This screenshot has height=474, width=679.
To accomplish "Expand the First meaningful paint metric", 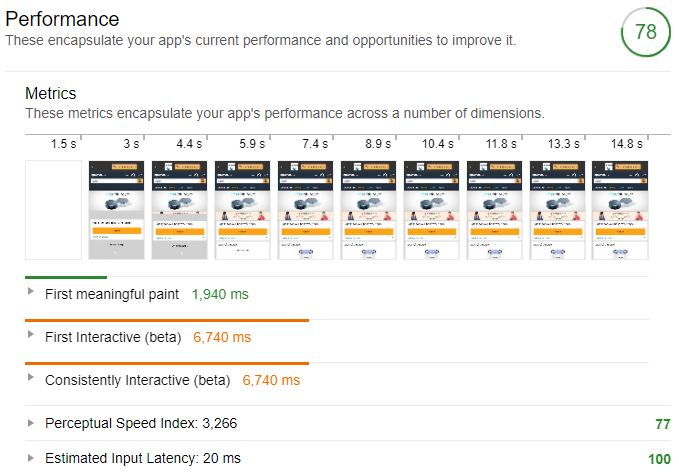I will pyautogui.click(x=32, y=294).
